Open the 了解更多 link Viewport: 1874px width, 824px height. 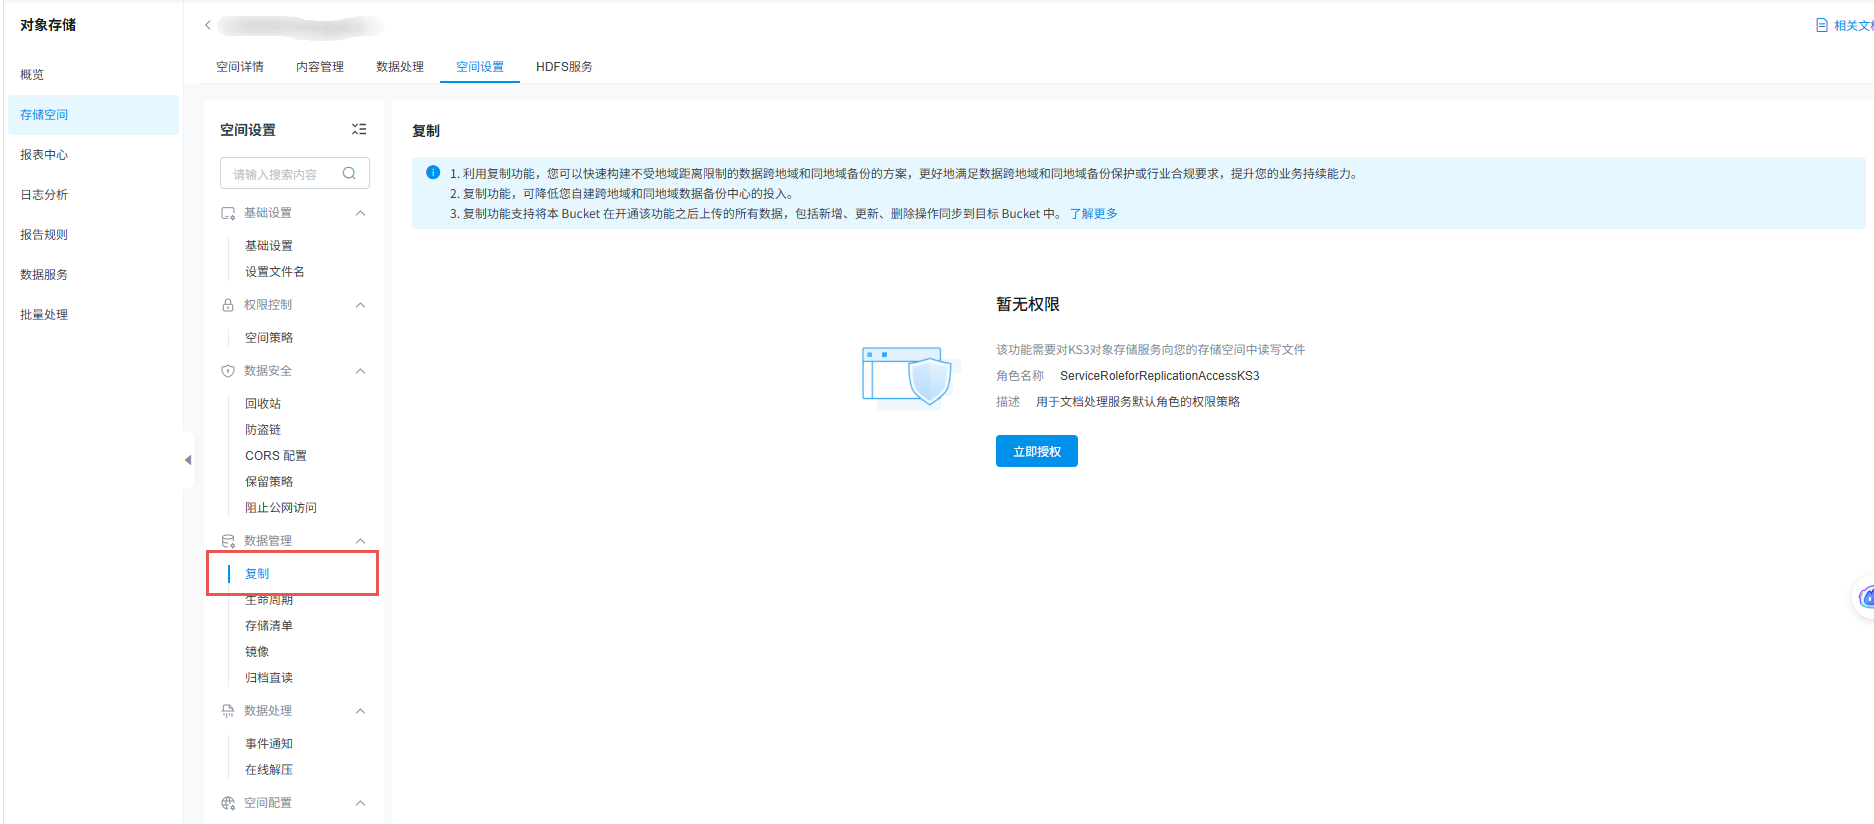pyautogui.click(x=1094, y=214)
